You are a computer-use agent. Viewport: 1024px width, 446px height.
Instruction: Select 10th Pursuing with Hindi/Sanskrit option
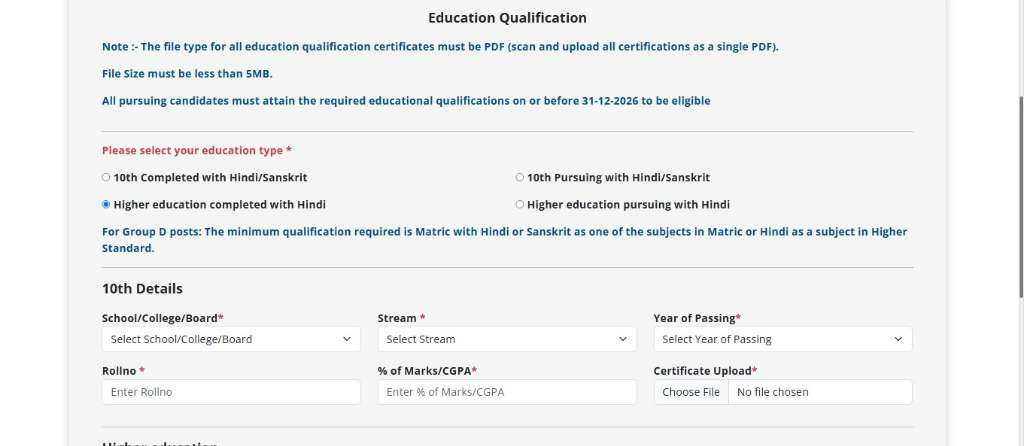pyautogui.click(x=520, y=177)
